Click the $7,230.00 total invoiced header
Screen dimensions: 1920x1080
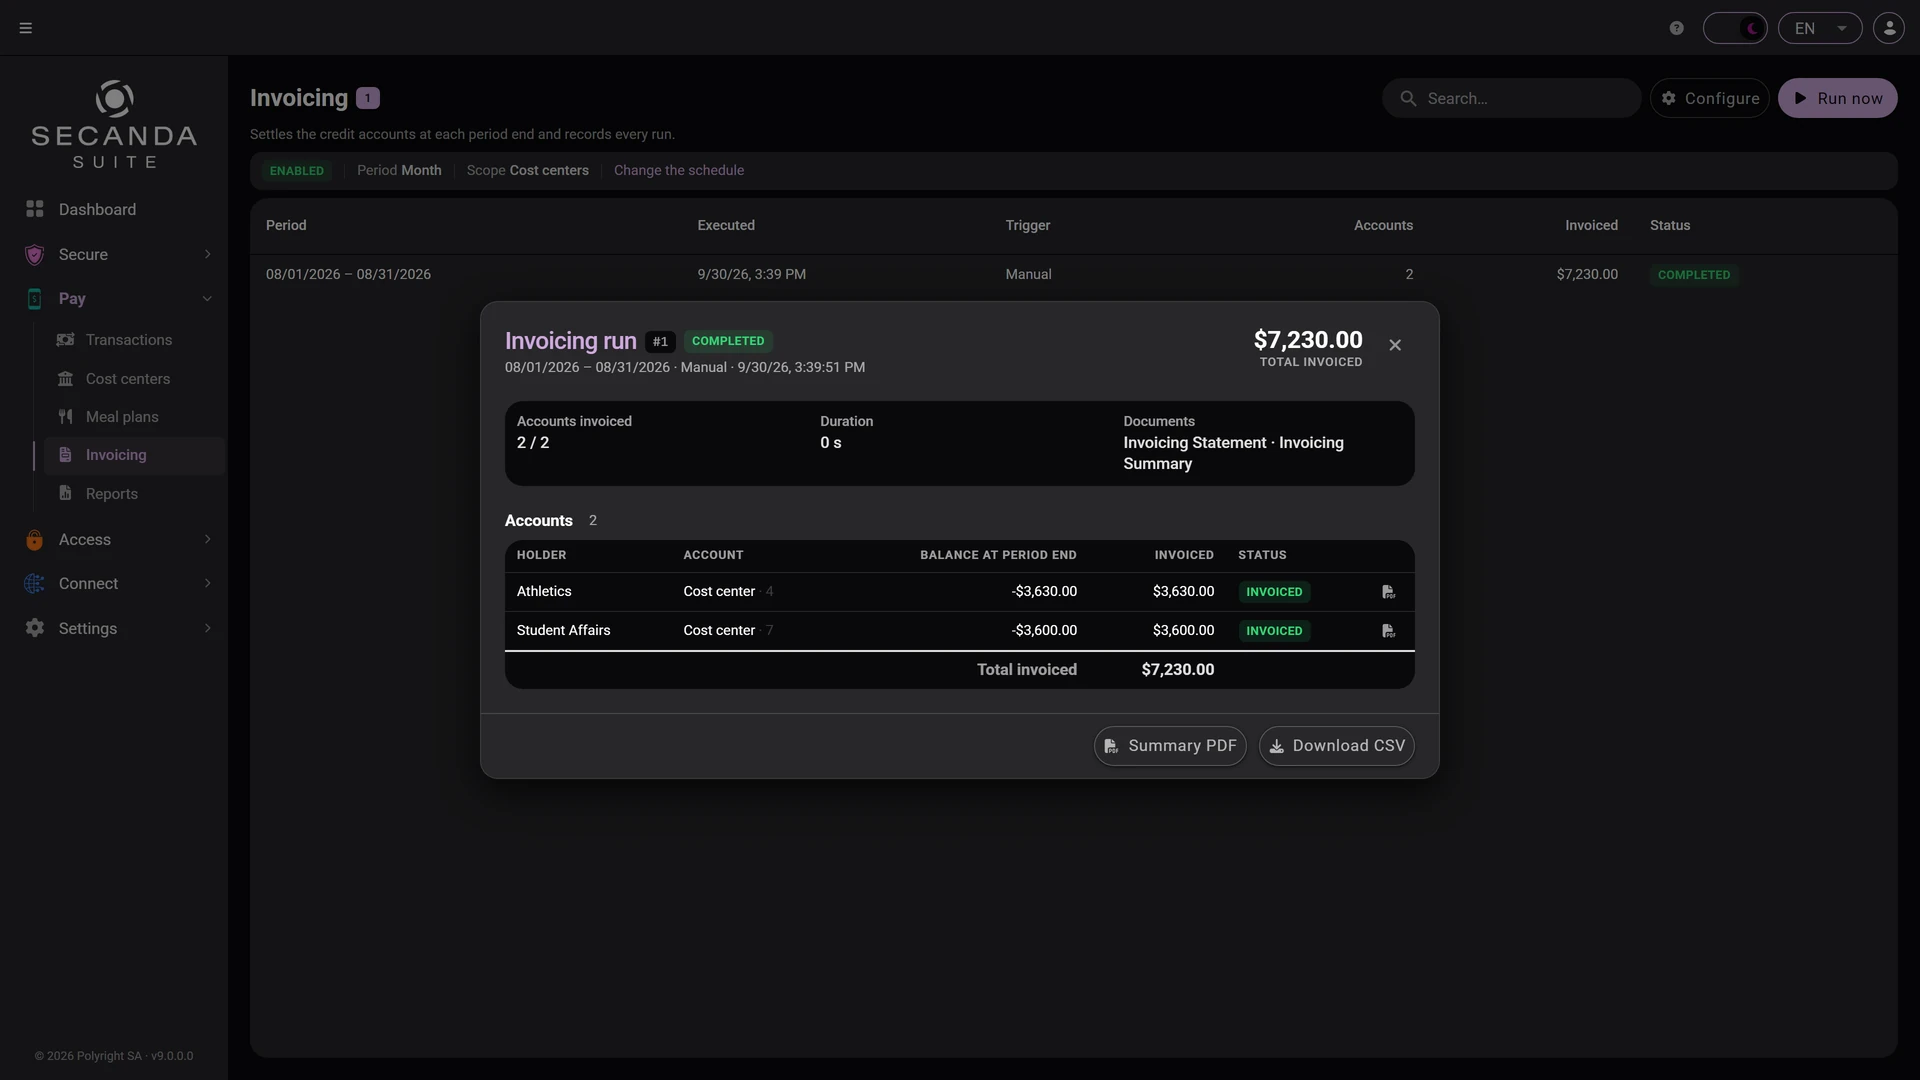point(1308,340)
